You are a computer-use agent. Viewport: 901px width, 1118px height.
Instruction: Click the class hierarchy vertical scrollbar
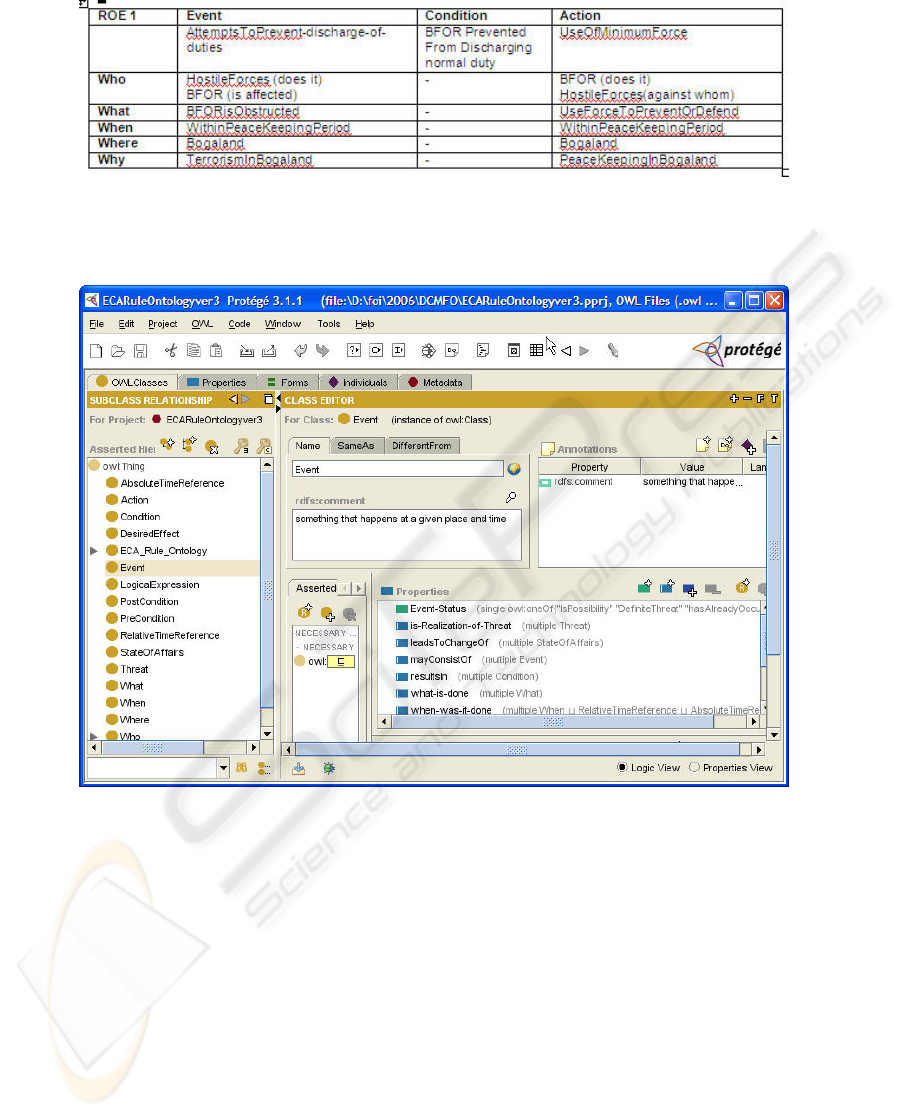[x=267, y=590]
